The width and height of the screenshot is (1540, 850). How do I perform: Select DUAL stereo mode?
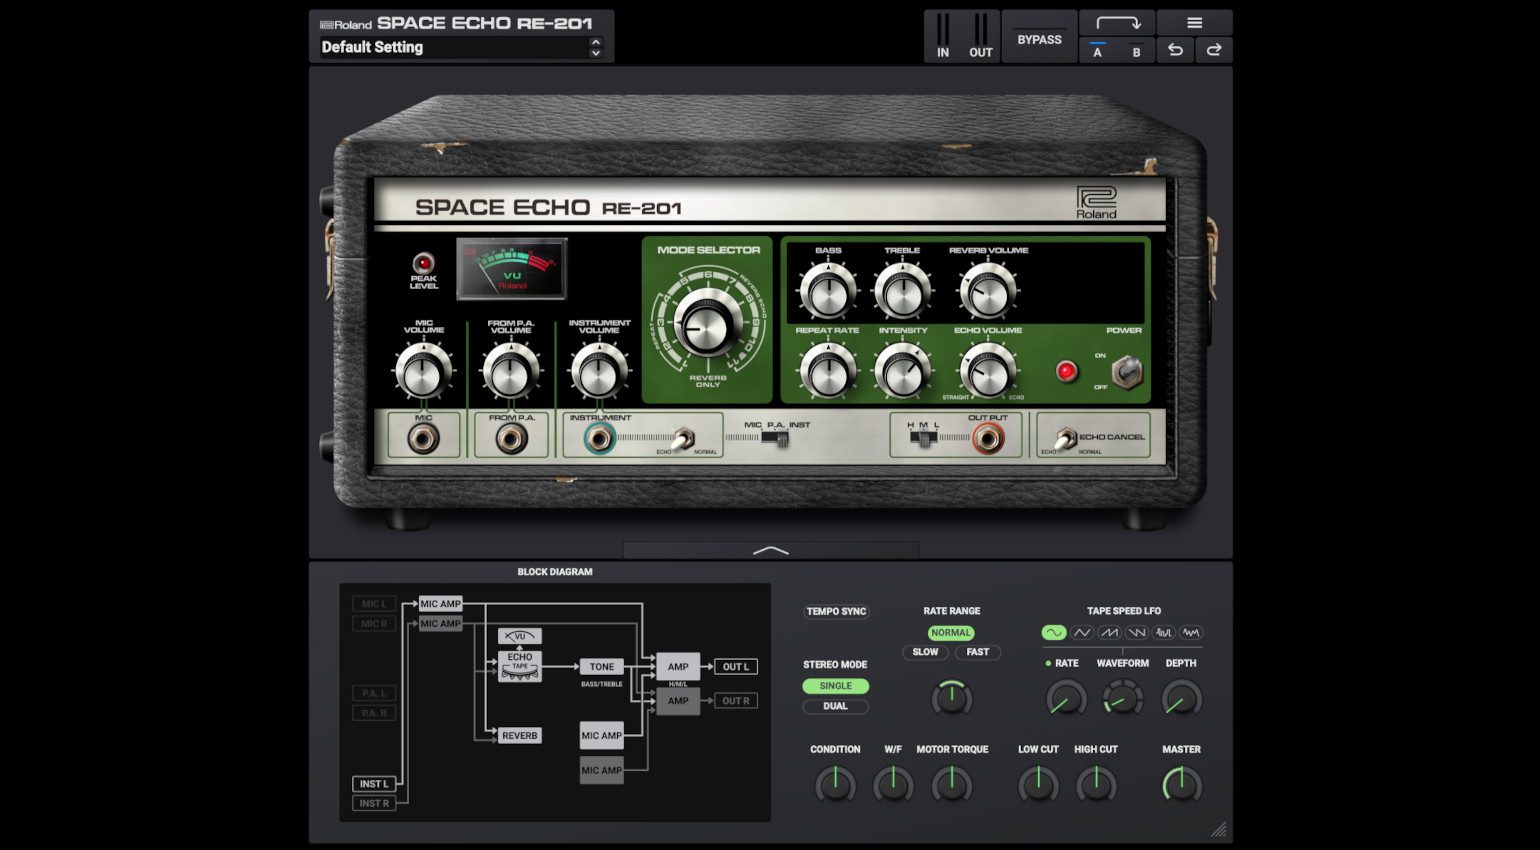(835, 706)
